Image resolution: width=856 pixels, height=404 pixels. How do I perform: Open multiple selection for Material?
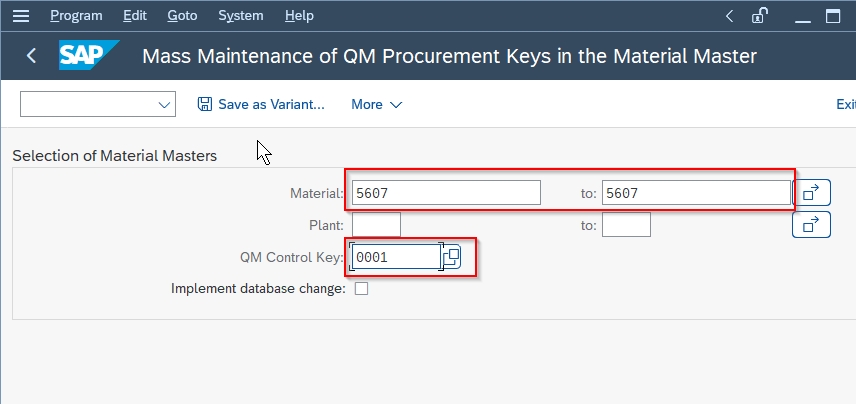point(811,192)
